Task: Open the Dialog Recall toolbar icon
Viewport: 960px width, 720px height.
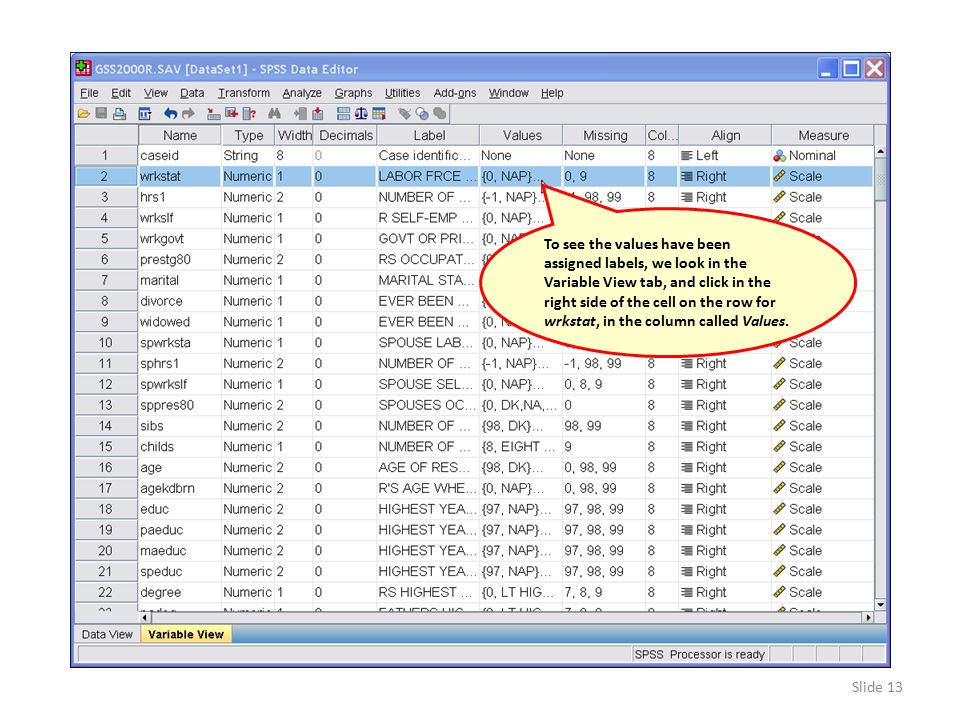Action: tap(145, 113)
